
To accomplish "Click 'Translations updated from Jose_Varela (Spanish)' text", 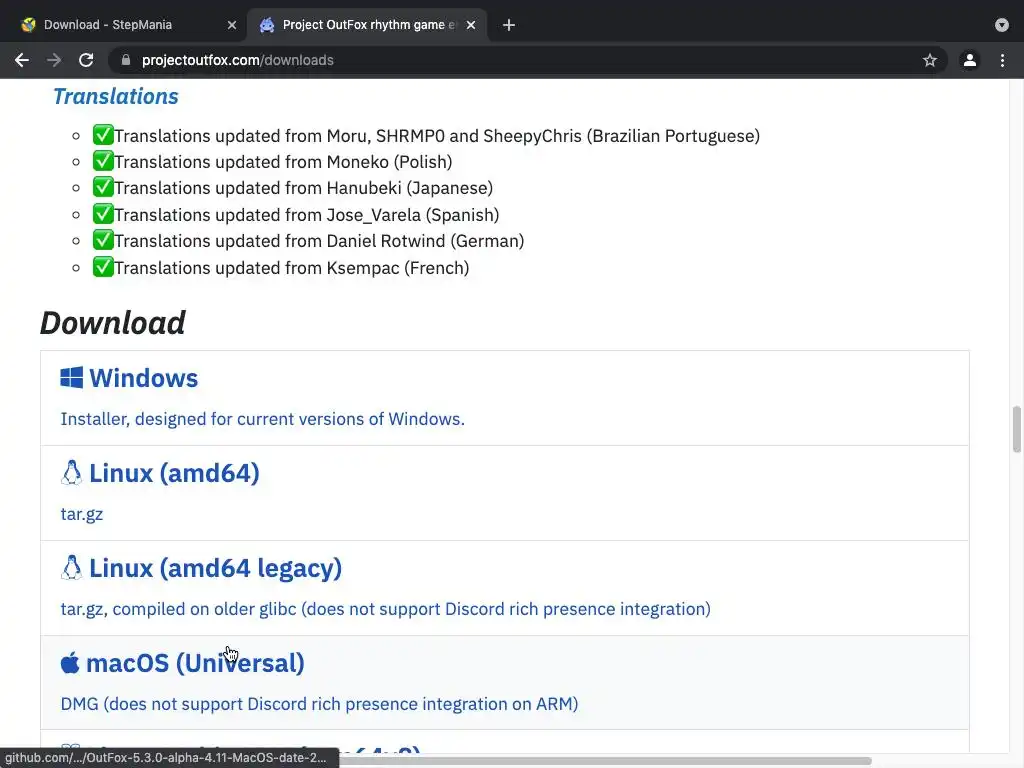I will [x=307, y=215].
